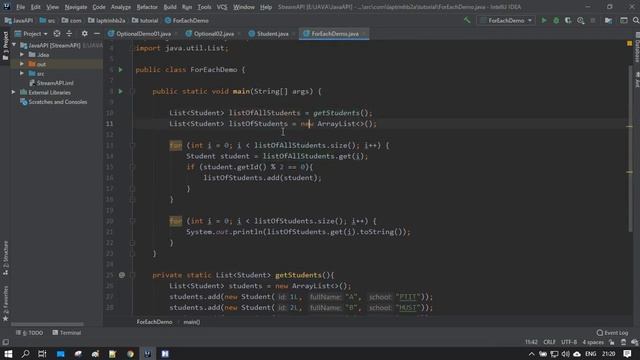
Task: Click main() in the editor breadcrumb
Action: point(191,322)
